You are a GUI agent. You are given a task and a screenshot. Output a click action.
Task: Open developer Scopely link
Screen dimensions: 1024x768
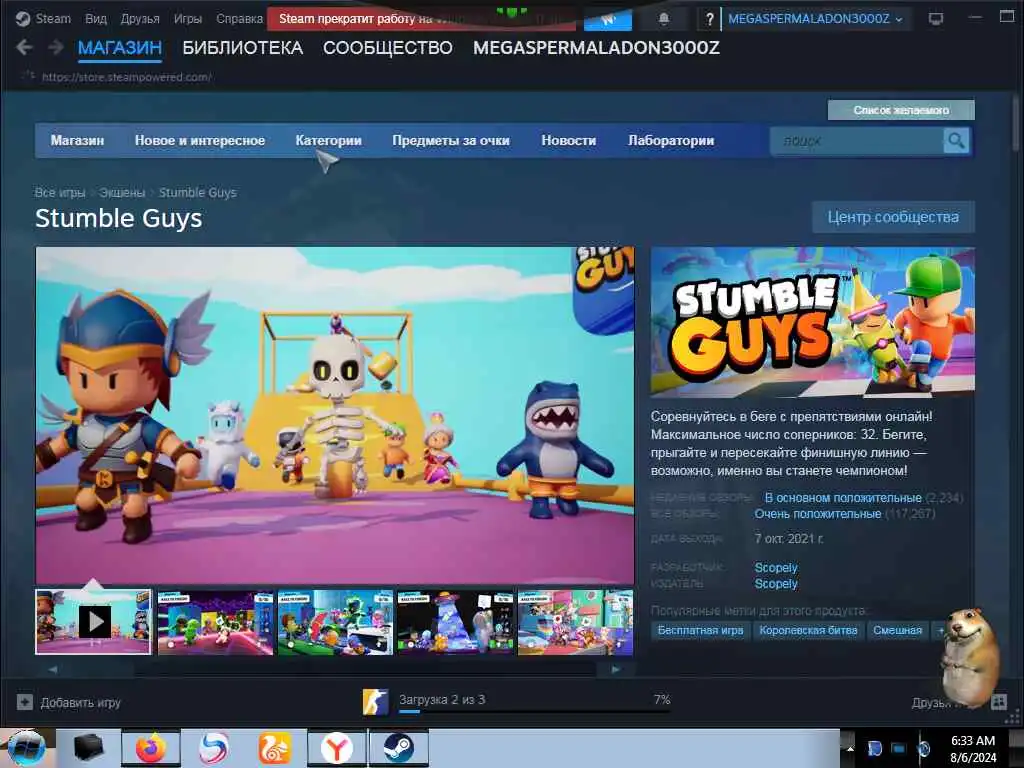coord(776,568)
